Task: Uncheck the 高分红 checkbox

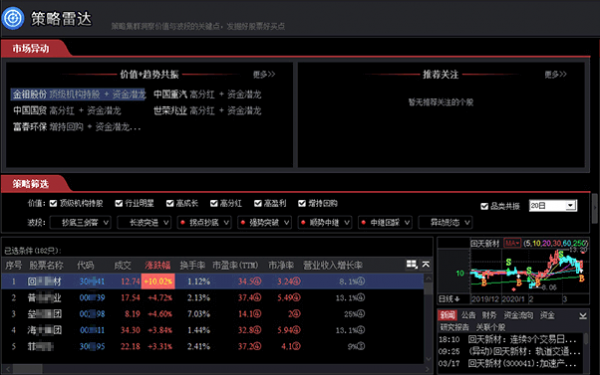Action: 214,203
